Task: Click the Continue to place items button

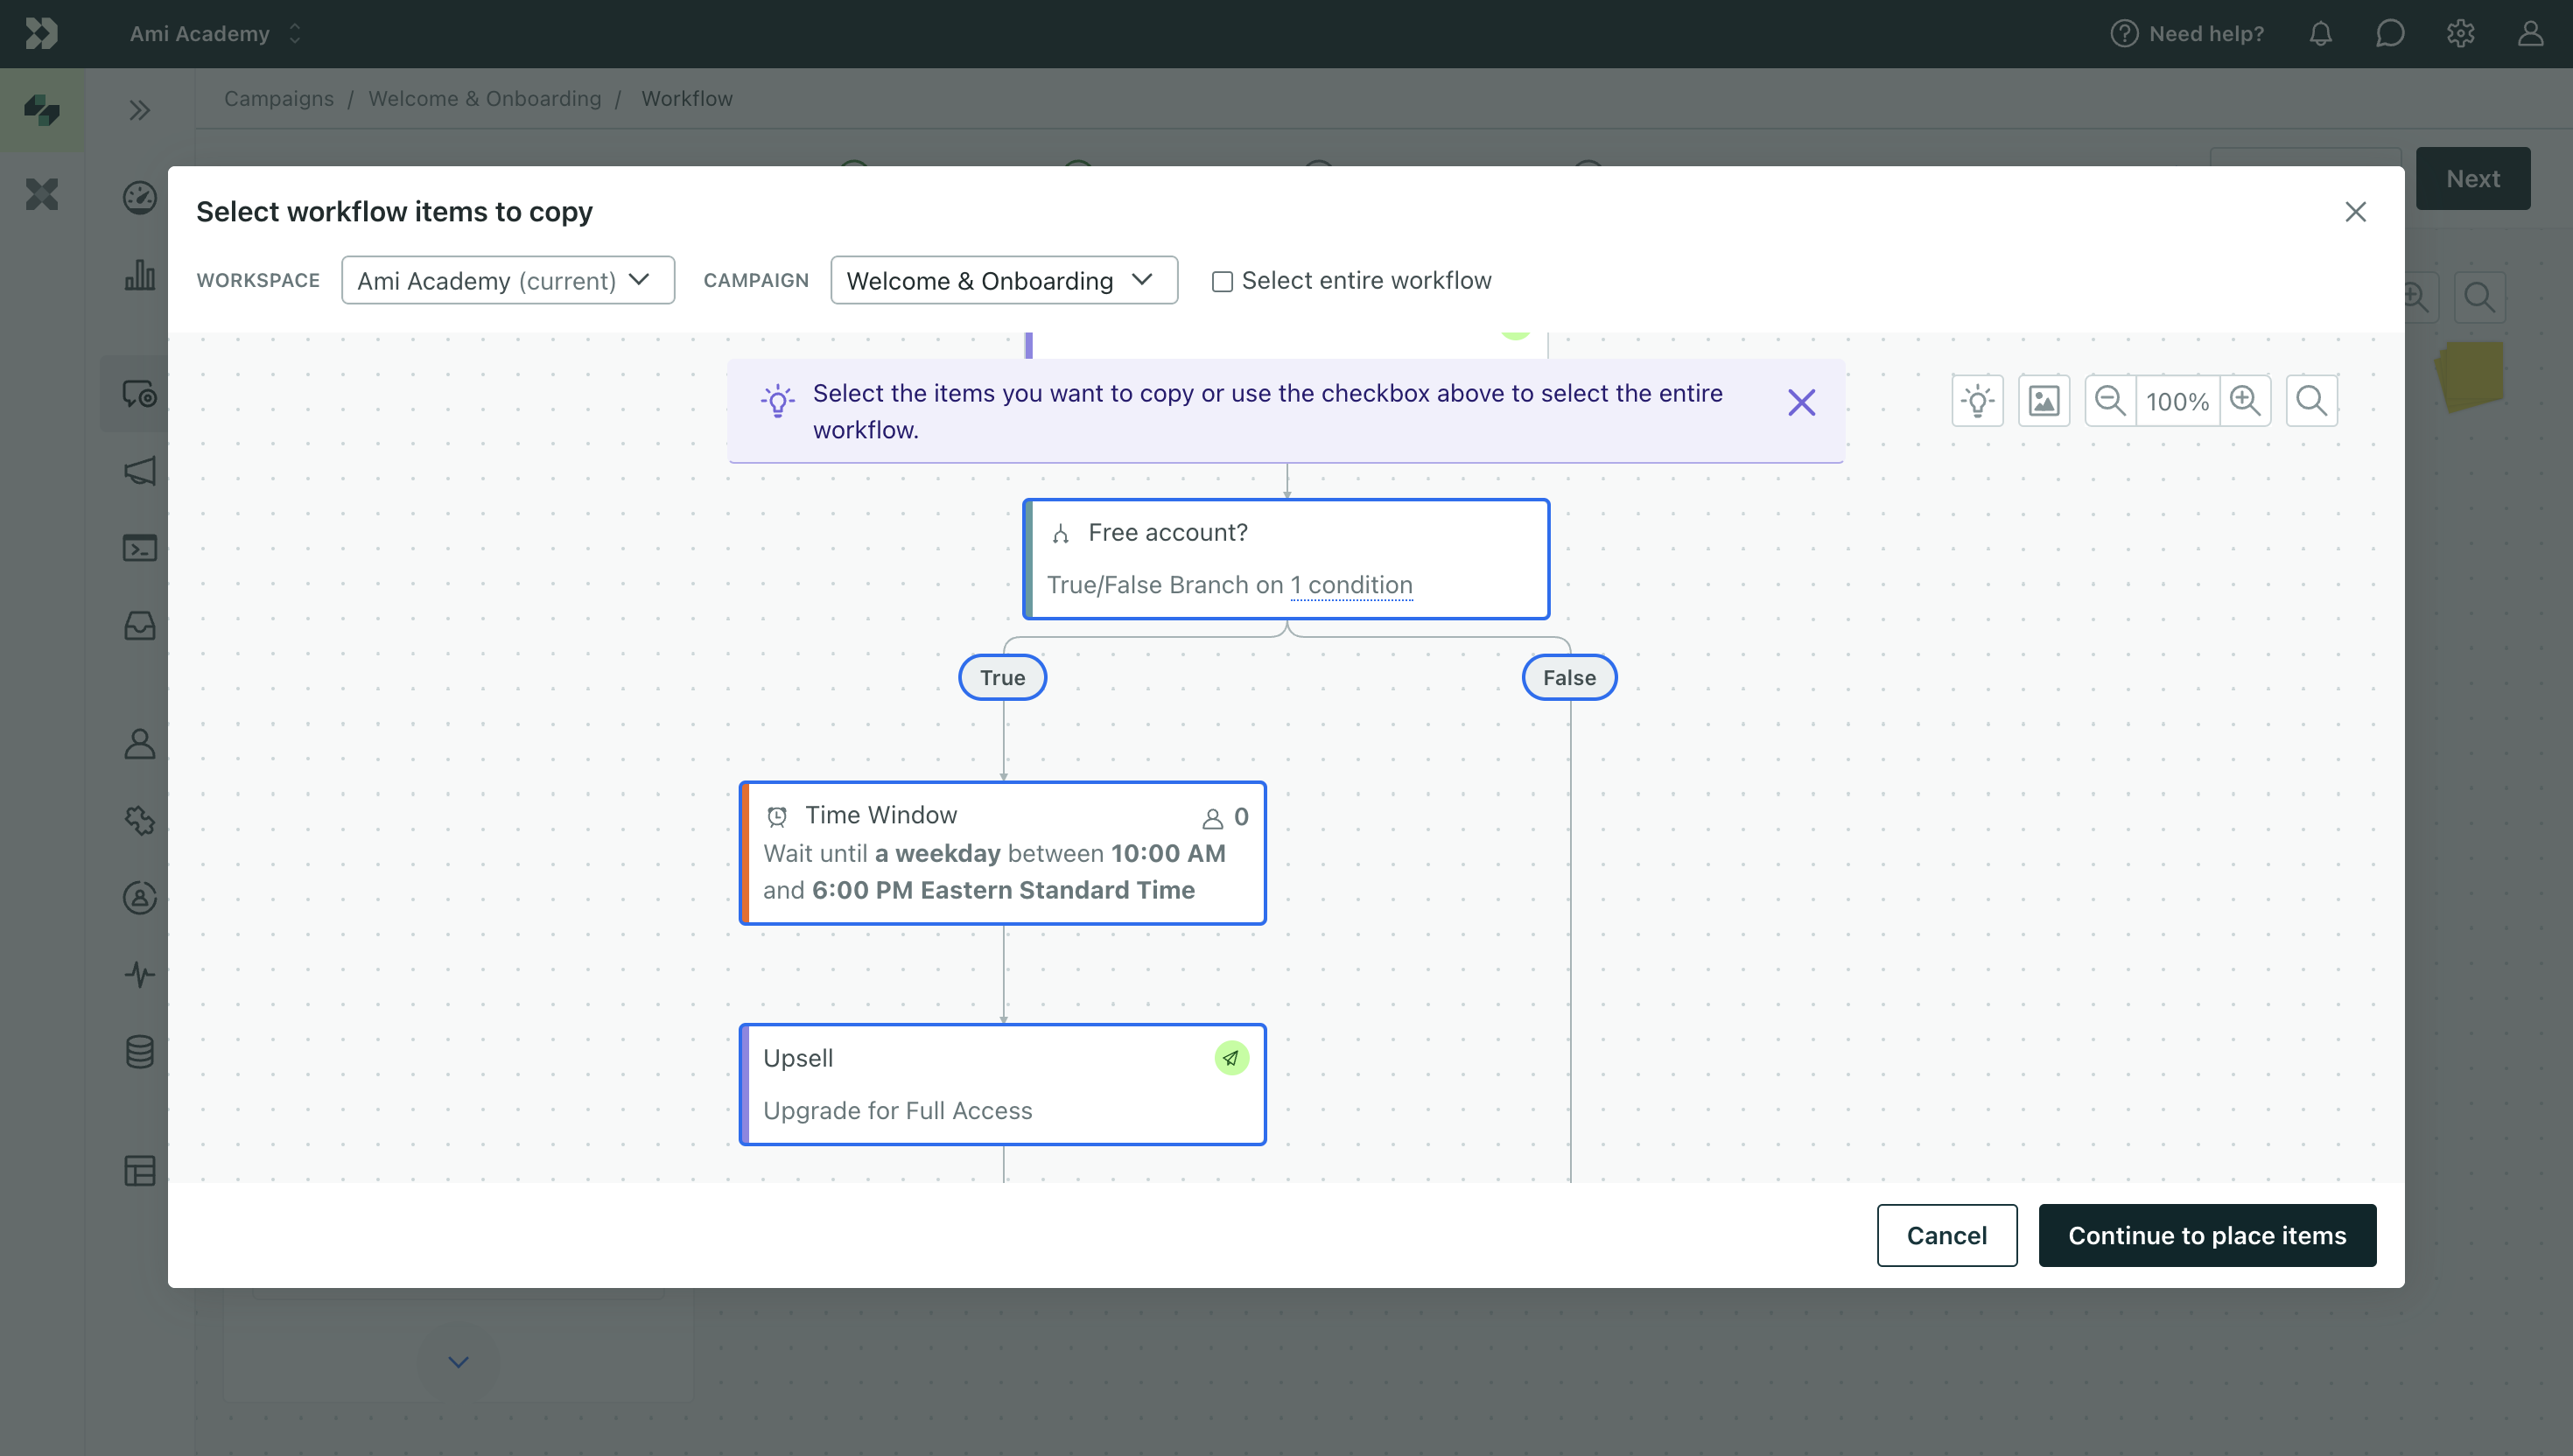Action: (2207, 1235)
